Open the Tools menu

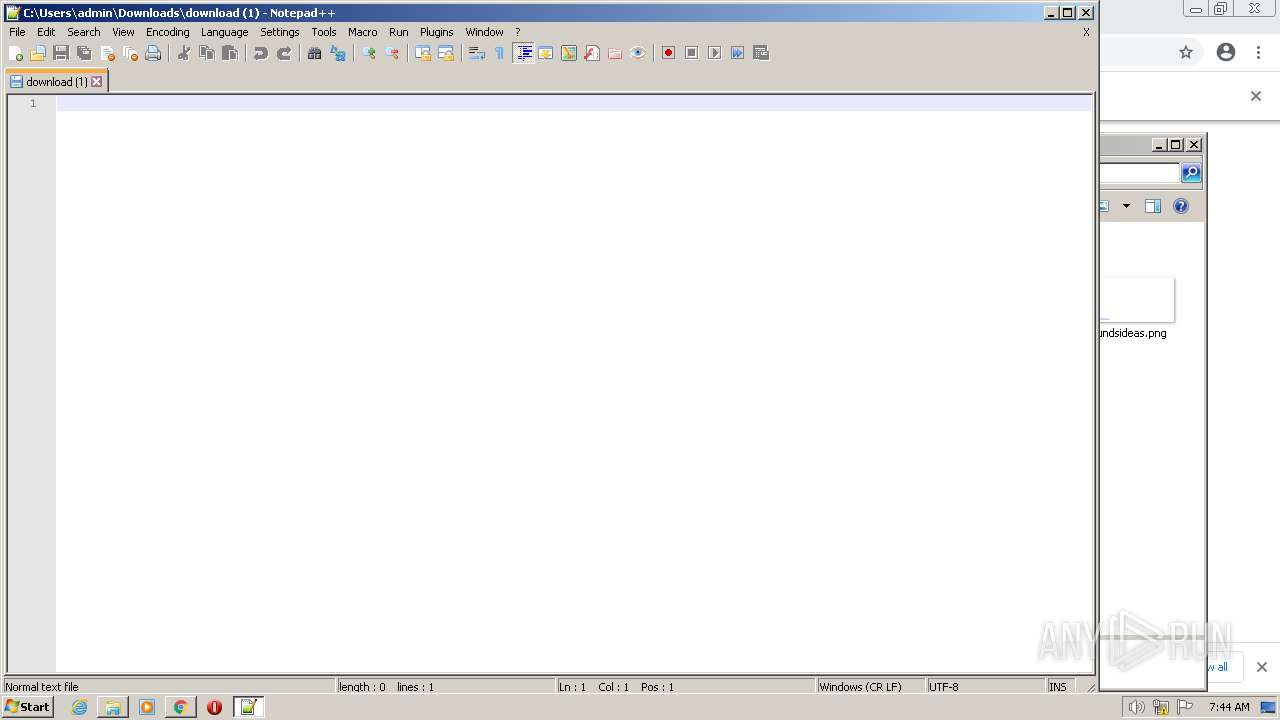(x=324, y=32)
